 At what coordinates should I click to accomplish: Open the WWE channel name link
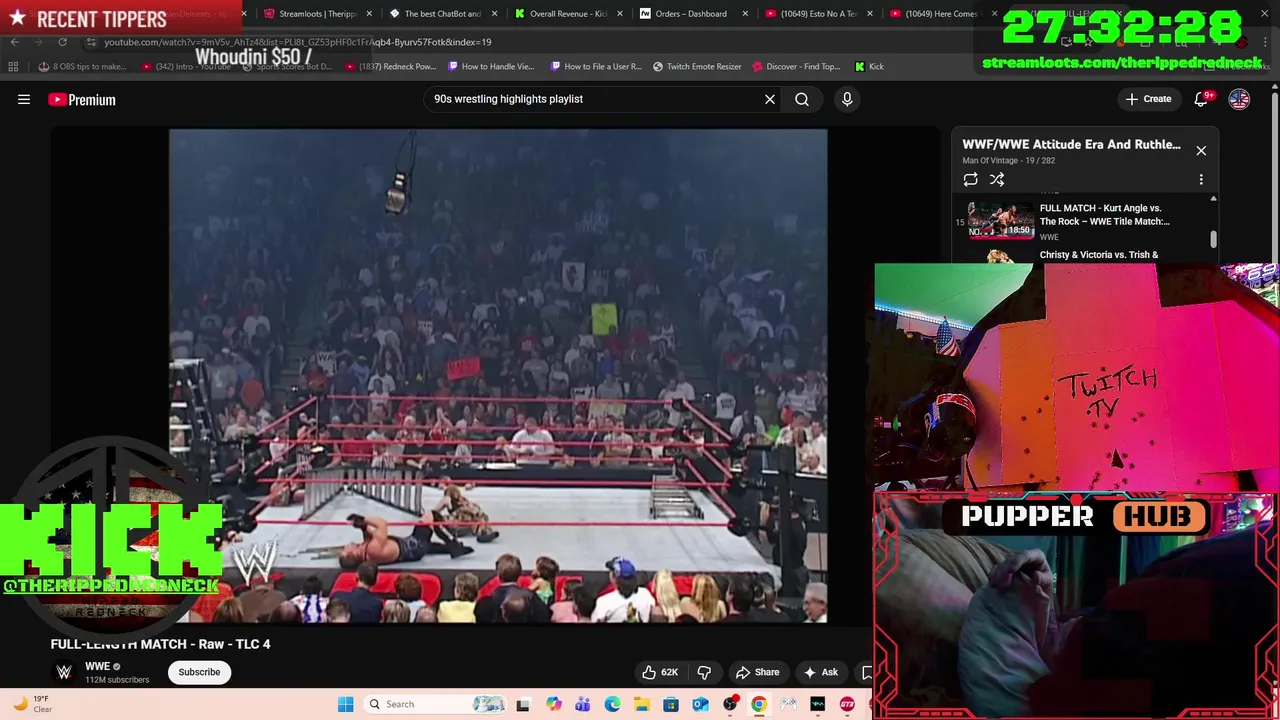coord(97,666)
